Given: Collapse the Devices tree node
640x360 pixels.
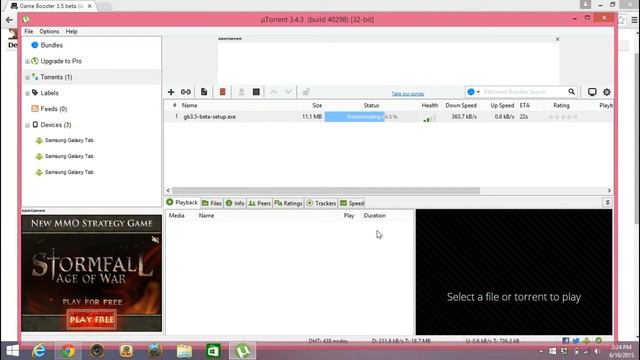Looking at the screenshot, I should pyautogui.click(x=27, y=125).
